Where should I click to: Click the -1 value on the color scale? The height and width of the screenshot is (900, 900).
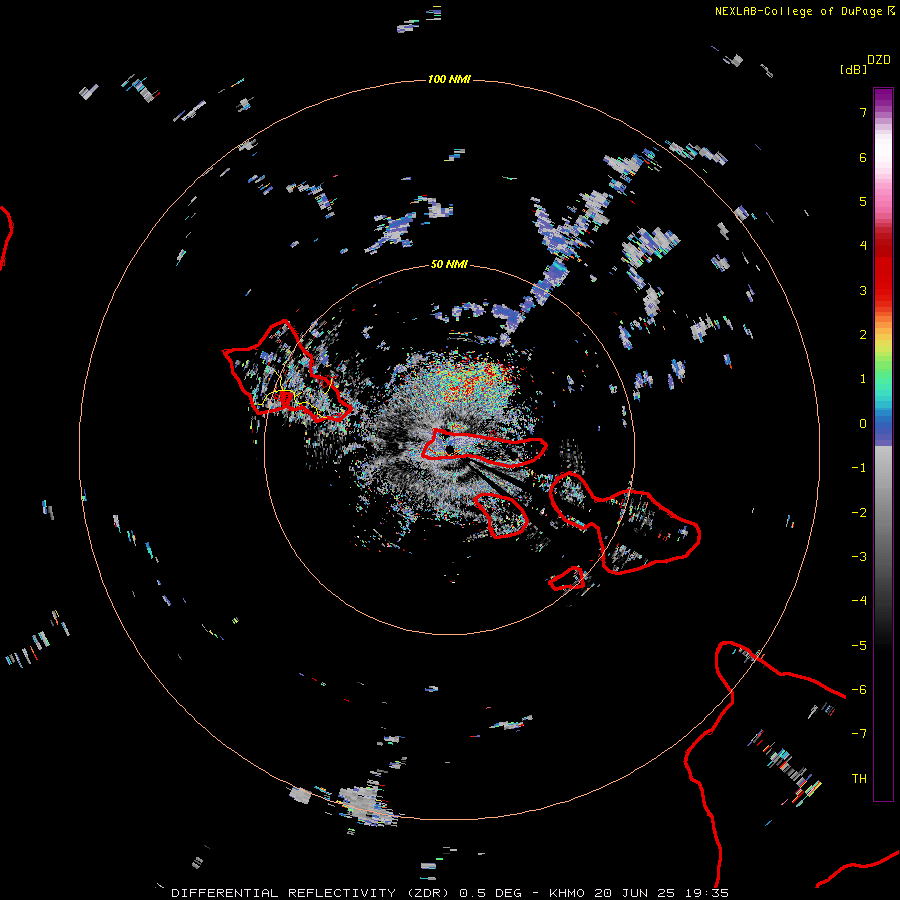859,468
